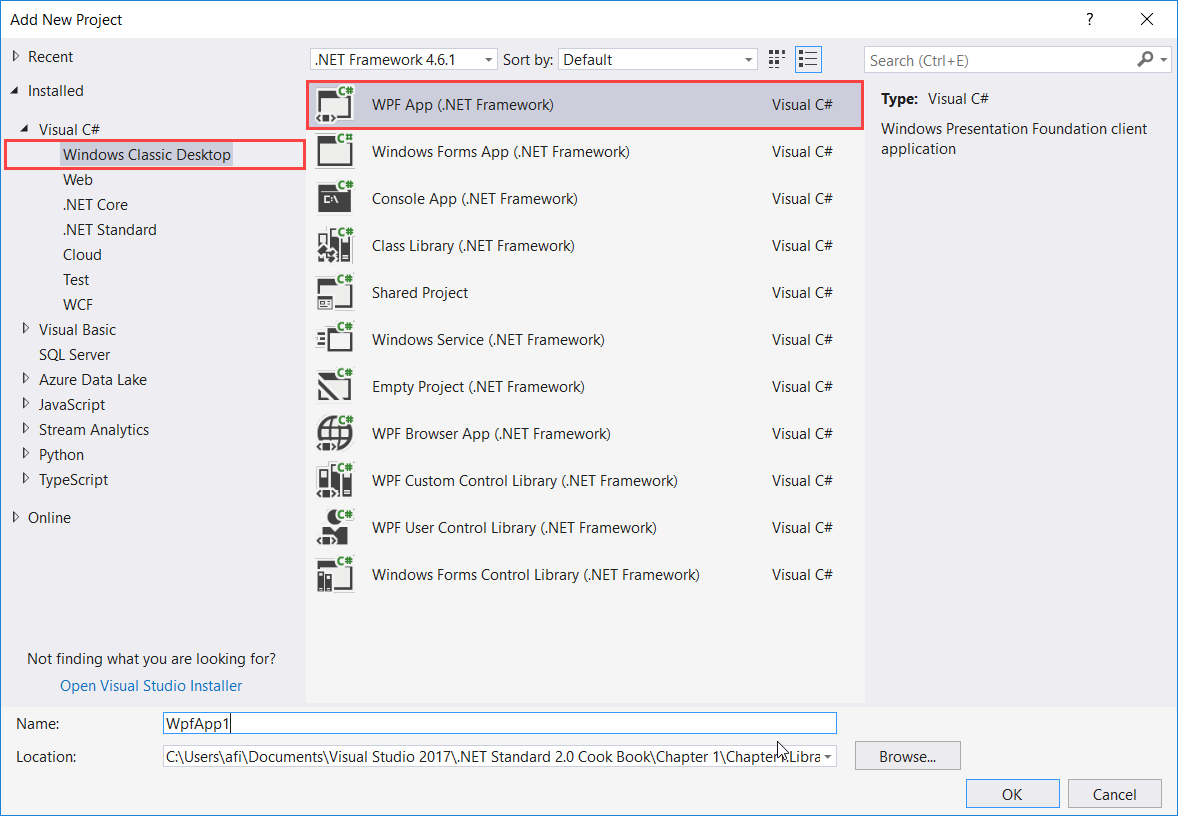Image resolution: width=1178 pixels, height=816 pixels.
Task: Select WPF App (.NET Framework) template name
Action: tap(463, 104)
